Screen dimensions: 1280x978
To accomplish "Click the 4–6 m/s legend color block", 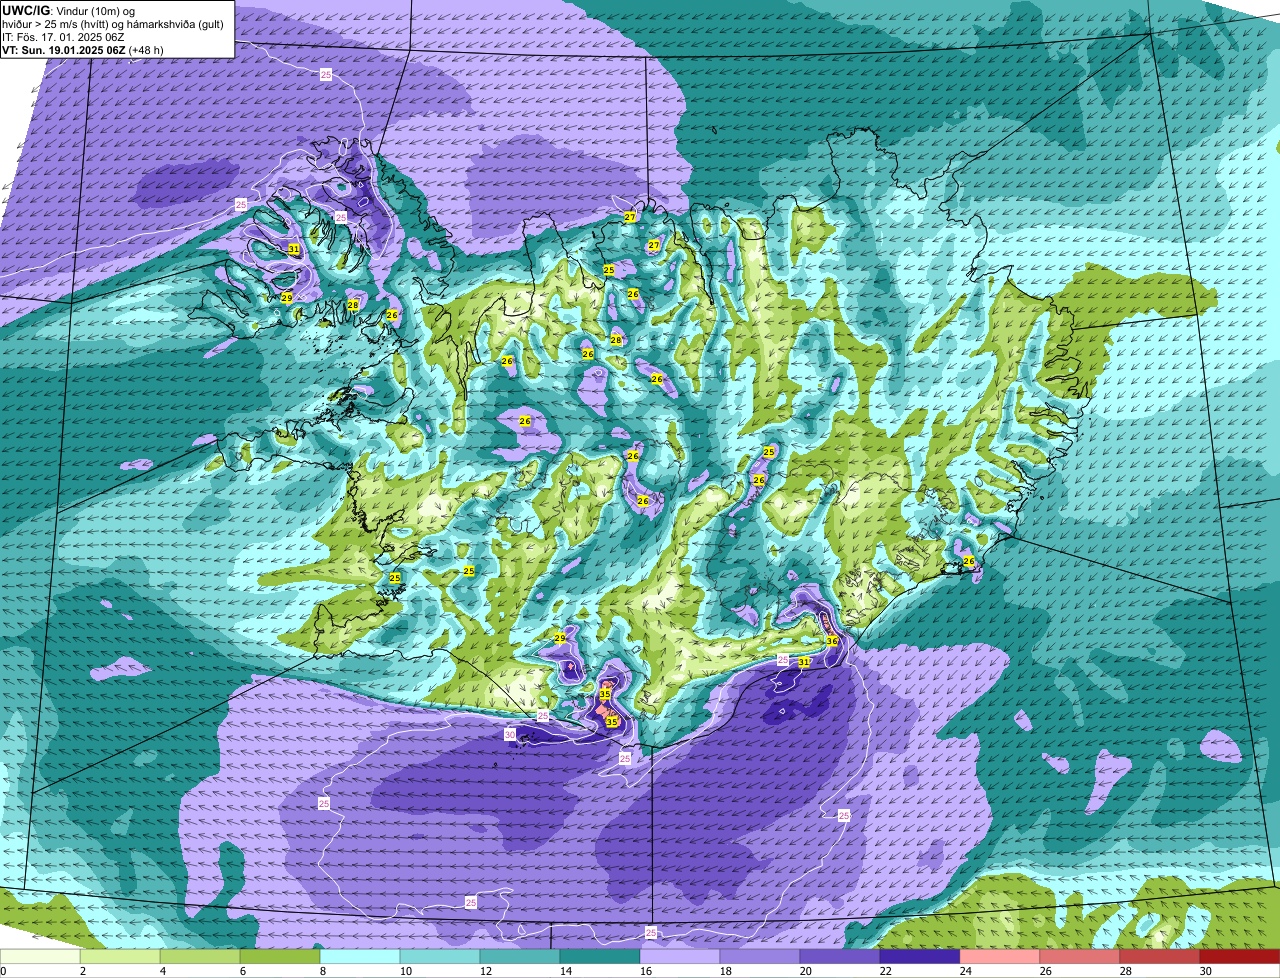I will 200,957.
